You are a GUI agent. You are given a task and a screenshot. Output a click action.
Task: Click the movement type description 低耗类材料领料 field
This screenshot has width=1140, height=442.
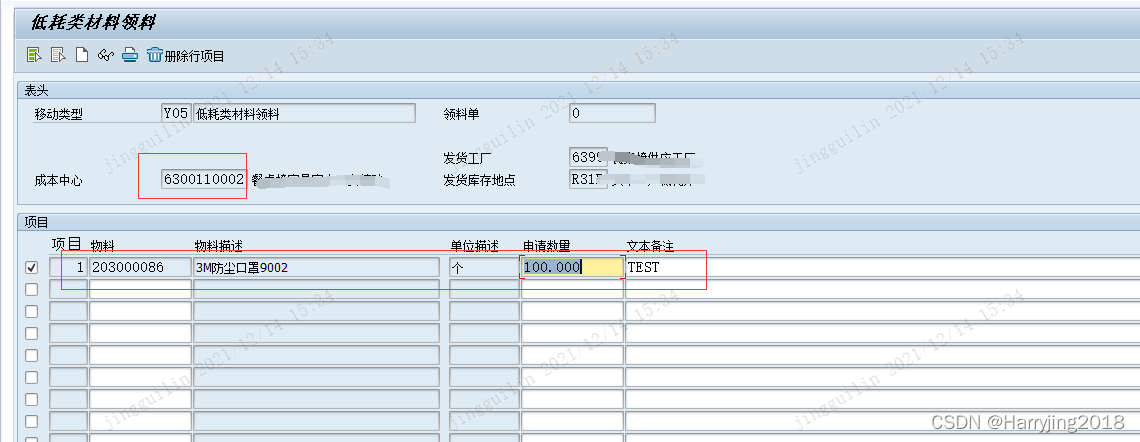point(305,113)
